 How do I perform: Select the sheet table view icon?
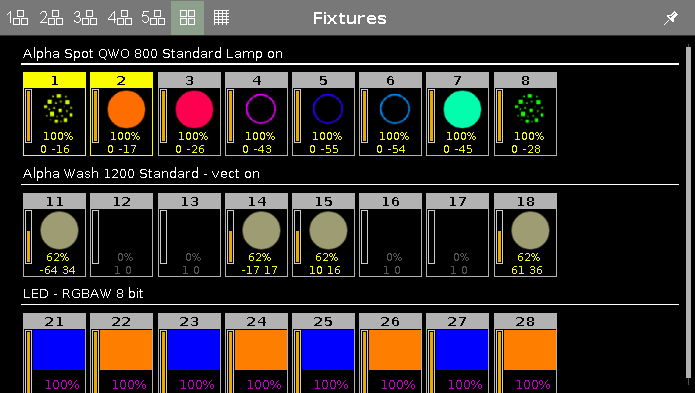221,18
